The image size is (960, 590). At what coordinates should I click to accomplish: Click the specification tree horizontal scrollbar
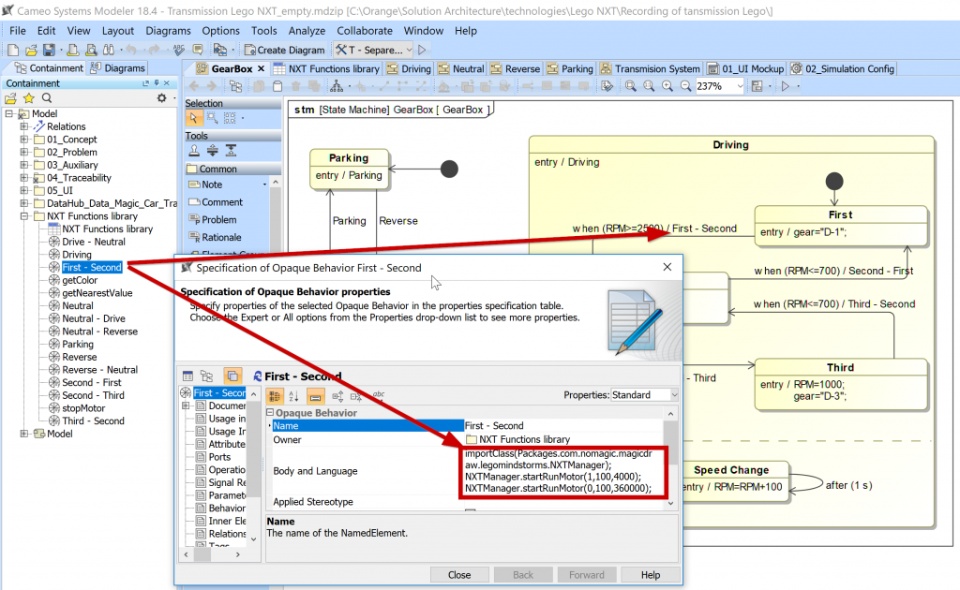(212, 555)
